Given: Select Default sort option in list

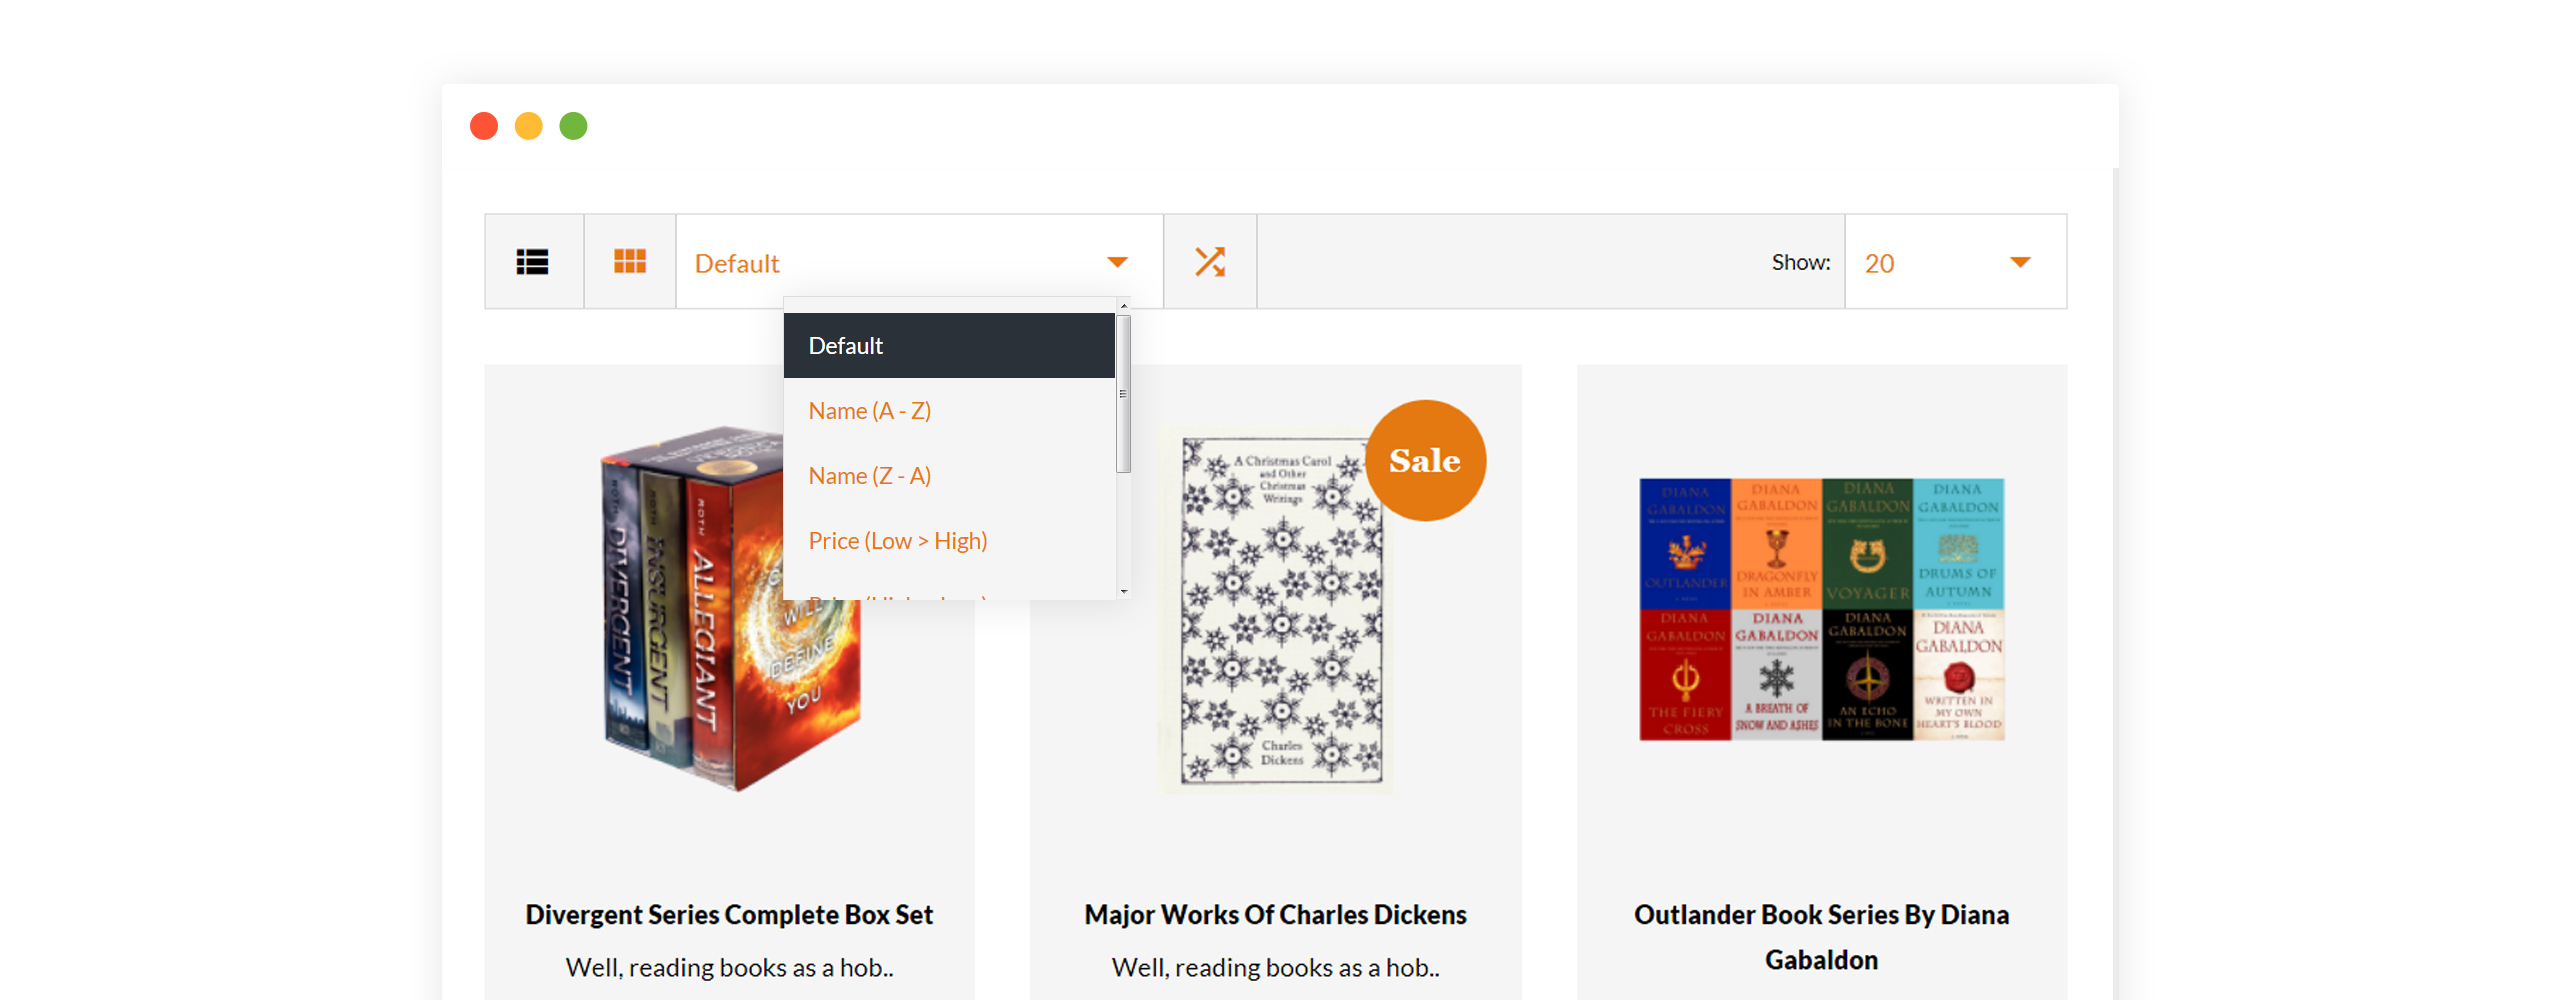Looking at the screenshot, I should click(x=949, y=345).
